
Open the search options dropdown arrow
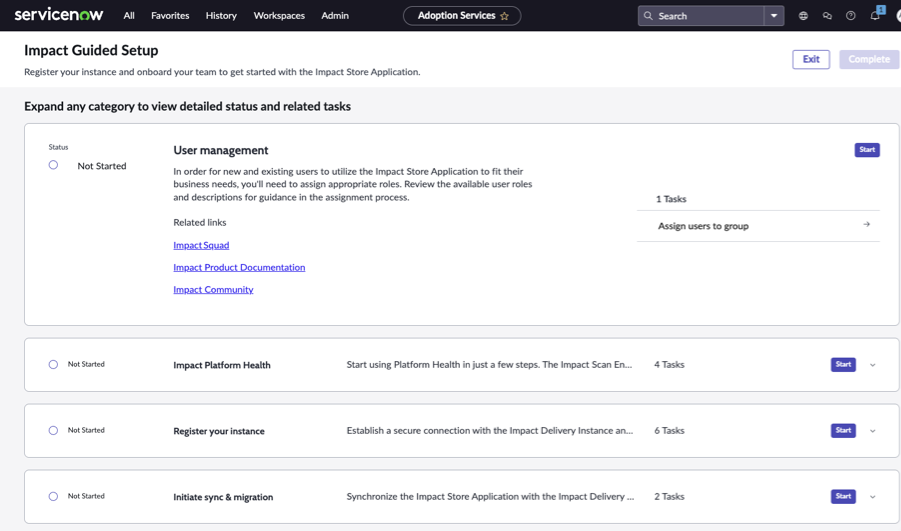(x=774, y=16)
